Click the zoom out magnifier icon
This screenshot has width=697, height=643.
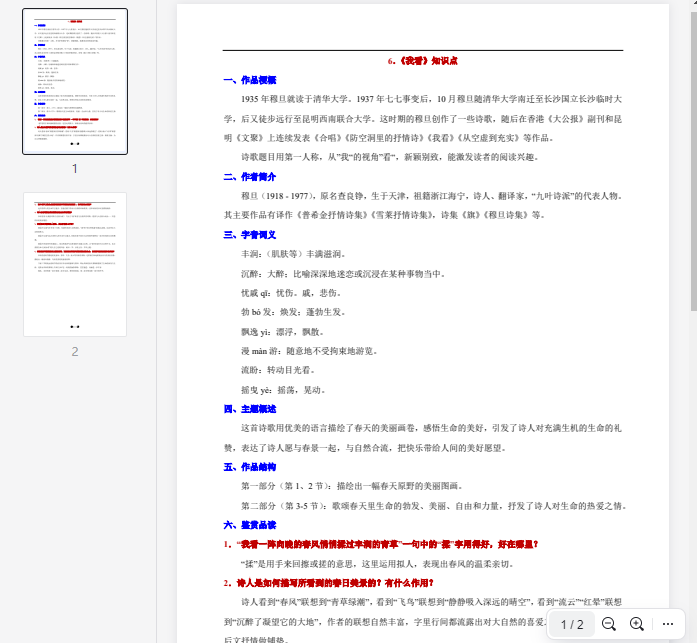pyautogui.click(x=608, y=624)
